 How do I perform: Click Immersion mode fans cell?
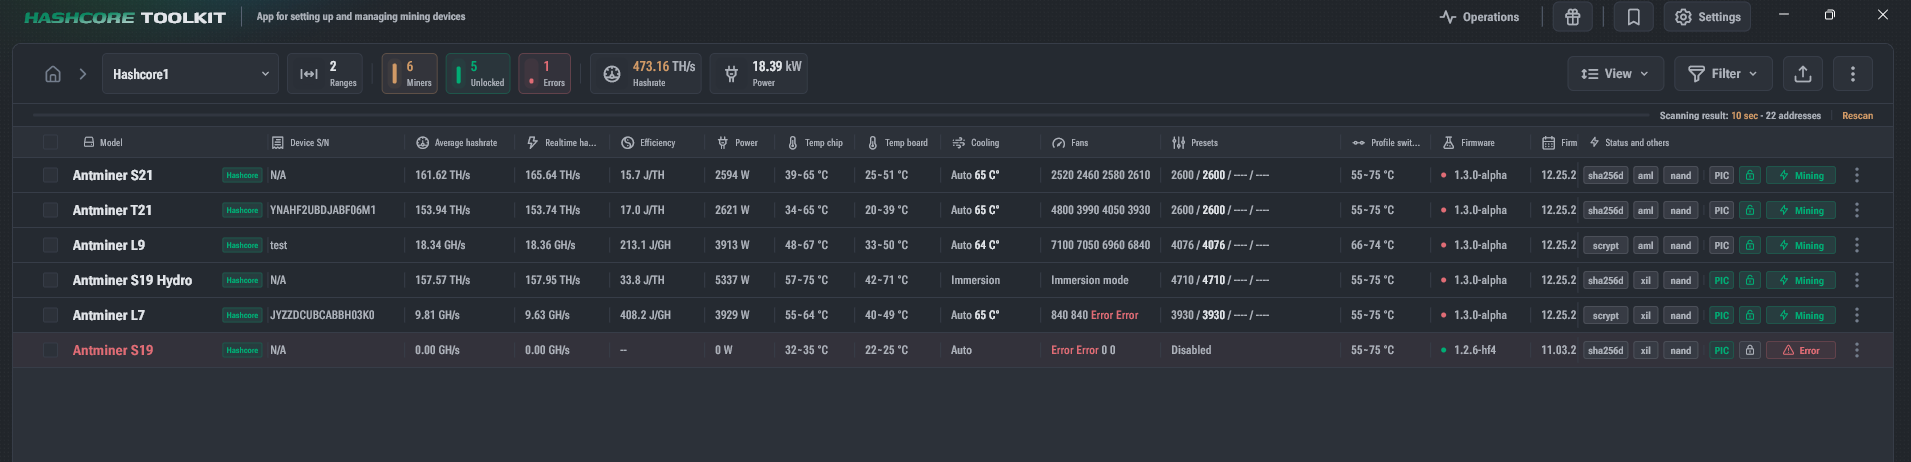(1090, 280)
